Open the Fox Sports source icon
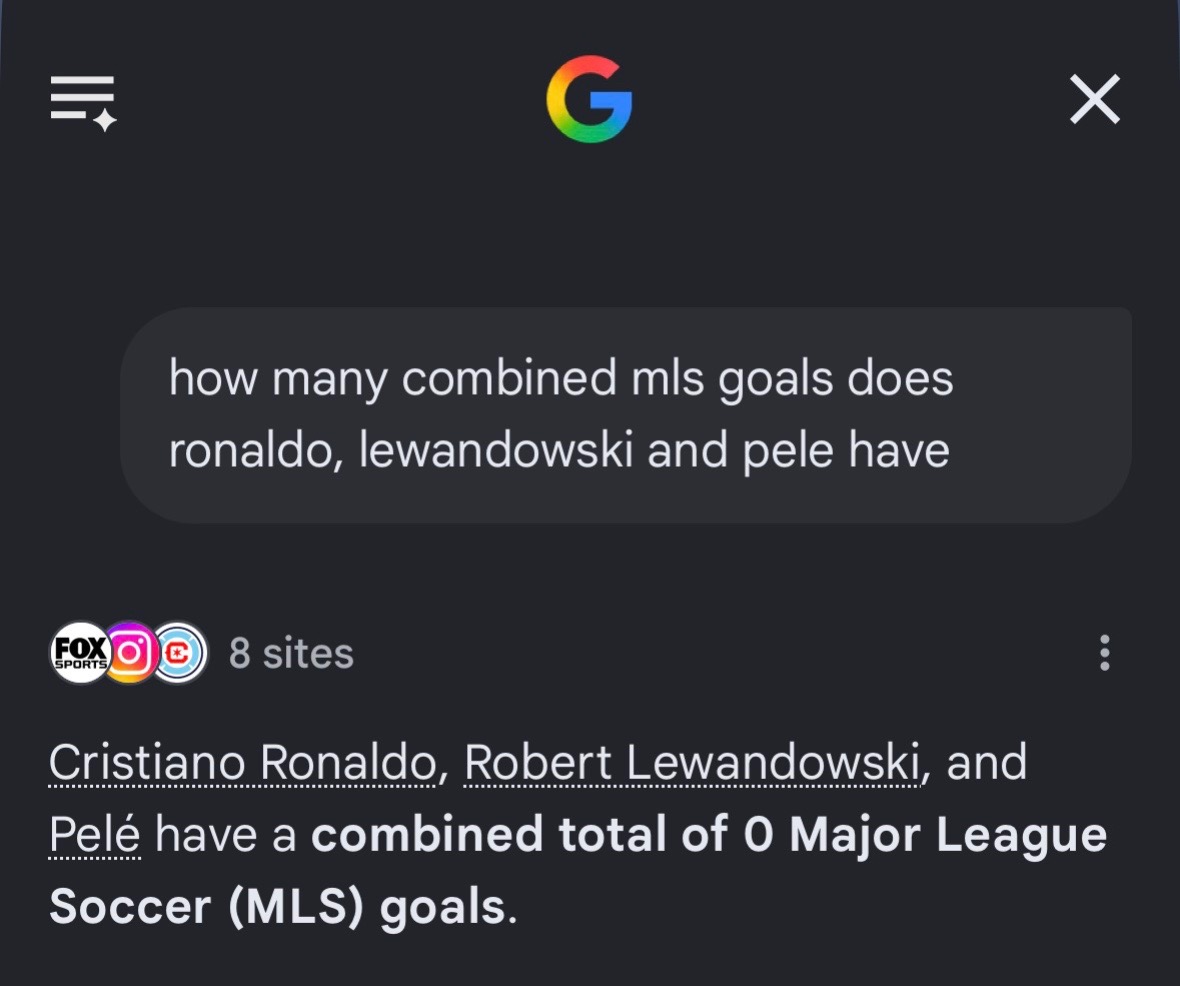 click(x=81, y=653)
